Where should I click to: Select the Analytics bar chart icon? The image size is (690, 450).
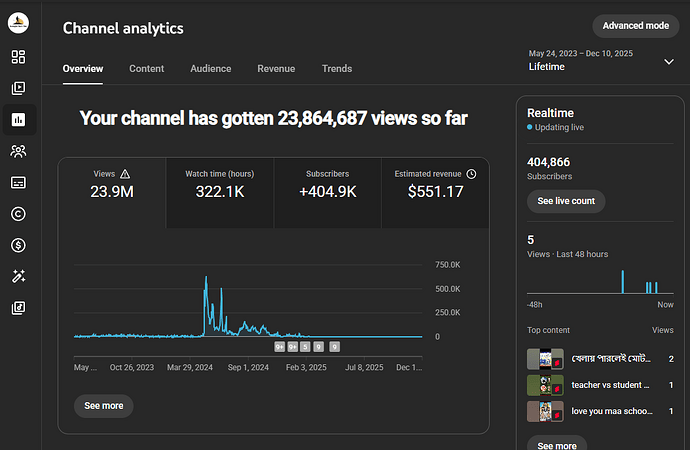pos(18,120)
